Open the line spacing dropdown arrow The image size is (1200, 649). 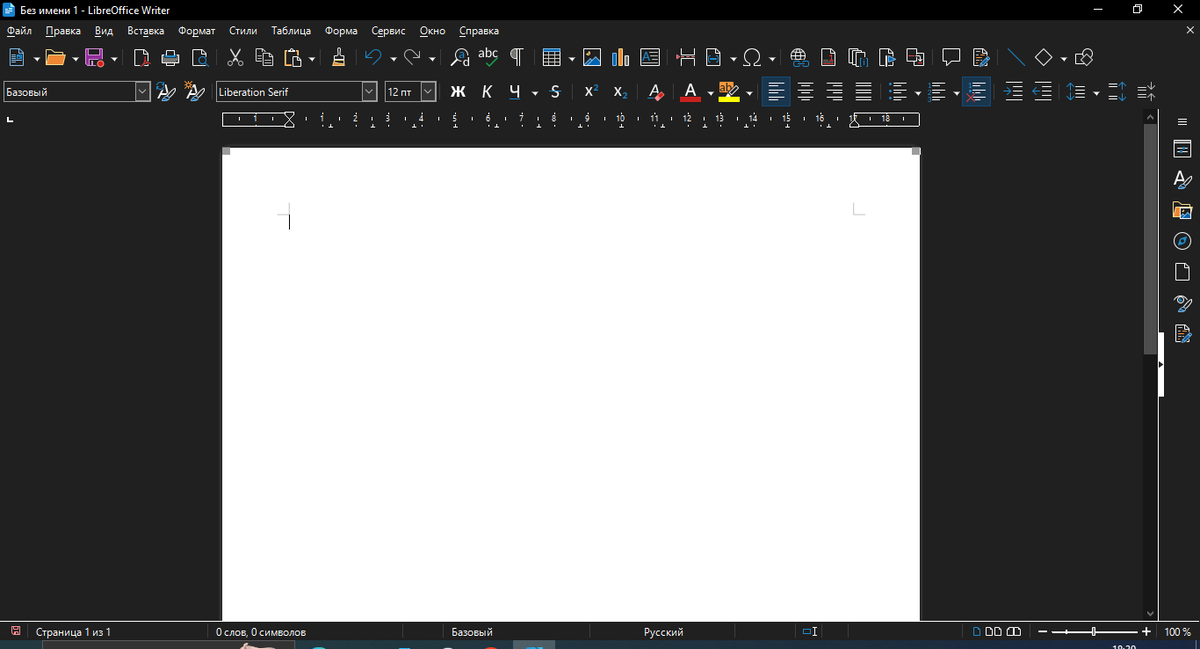(x=1096, y=93)
